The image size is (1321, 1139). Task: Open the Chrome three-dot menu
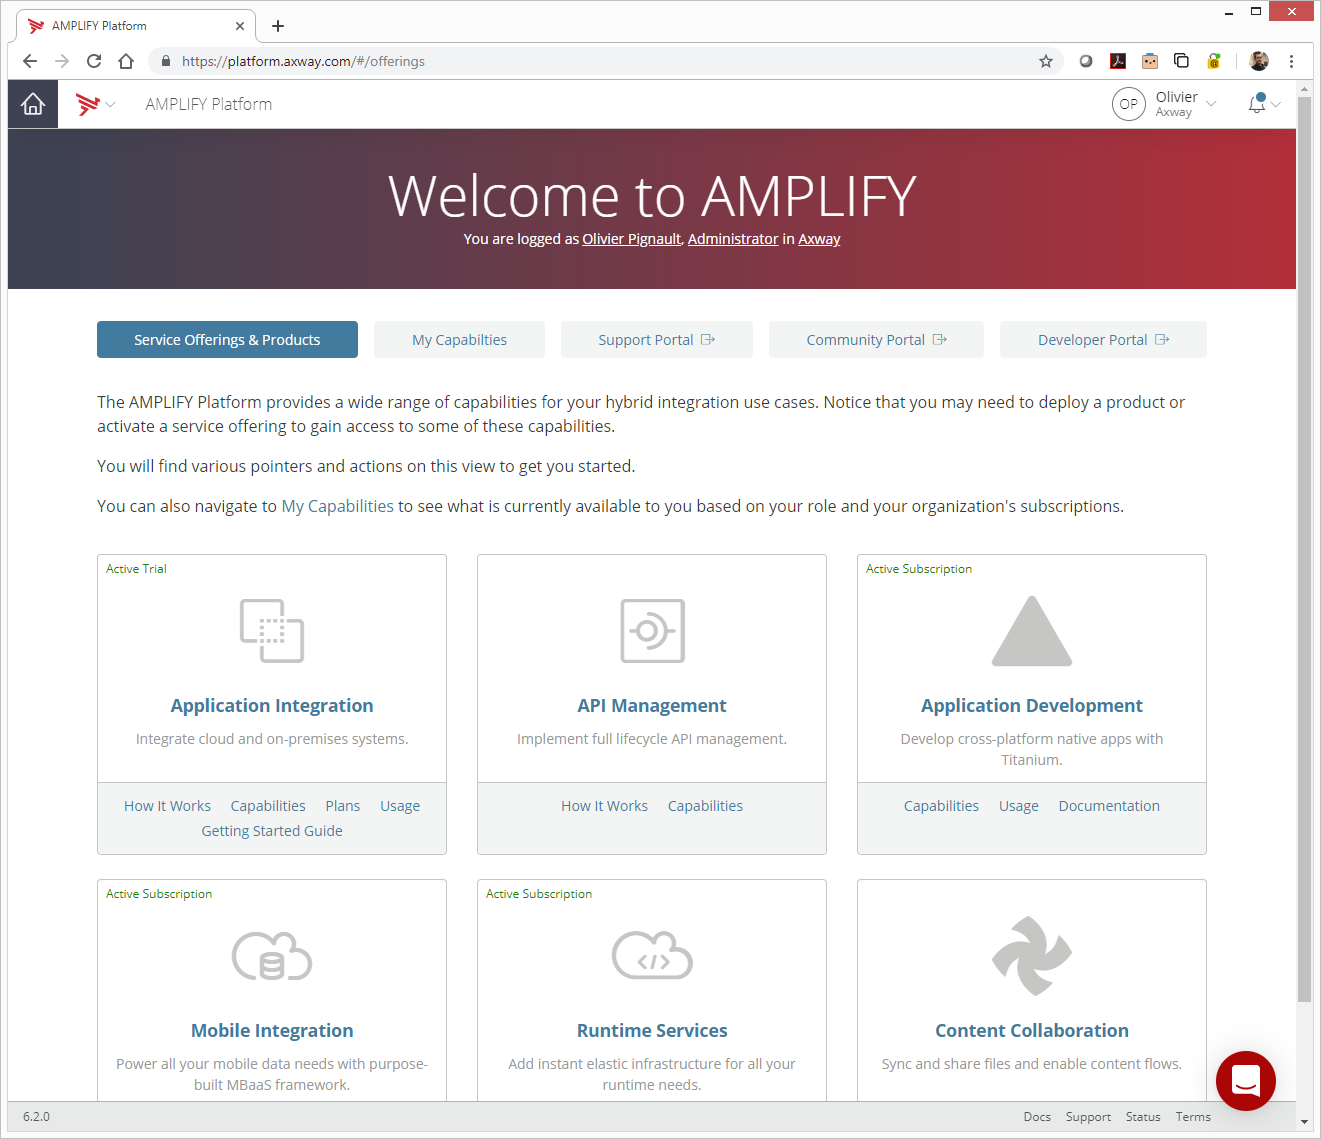(x=1292, y=61)
